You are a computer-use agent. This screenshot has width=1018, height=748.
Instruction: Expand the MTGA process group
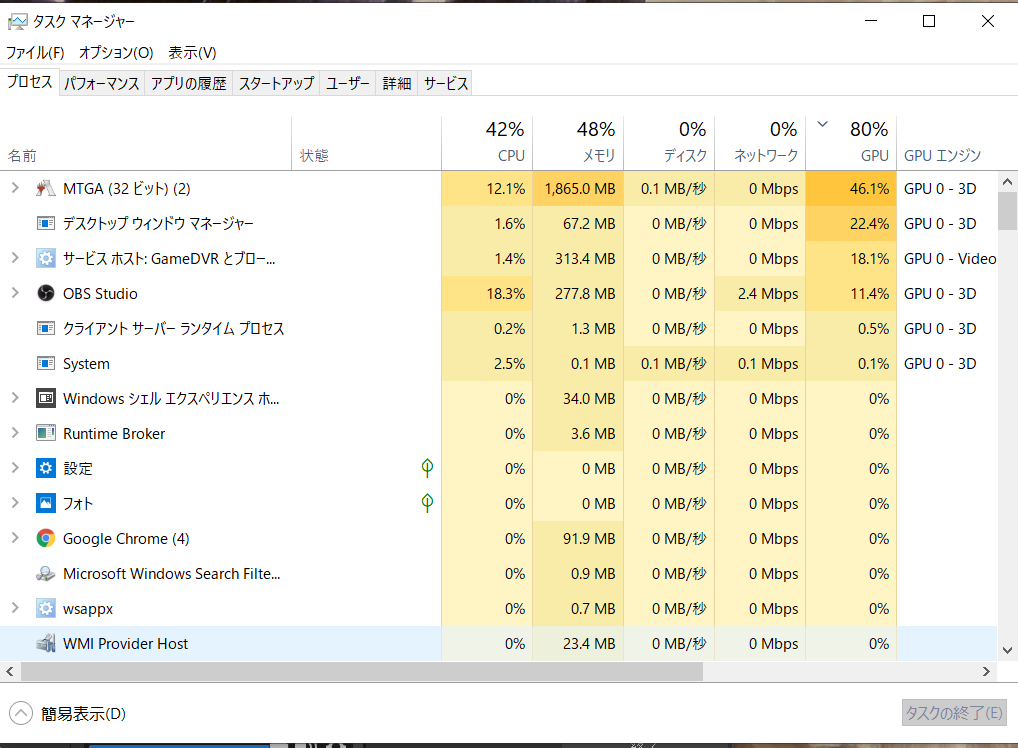(x=15, y=188)
